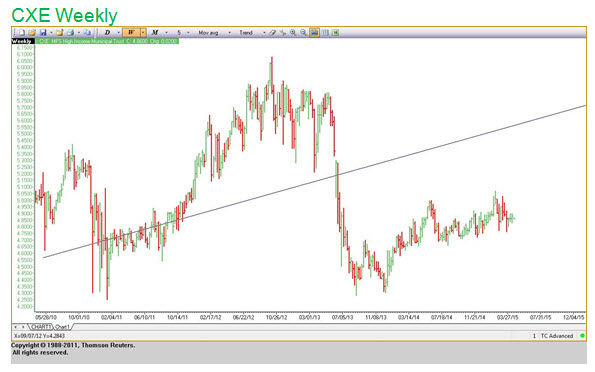595x372 pixels.
Task: Open a file with the folder icon
Action: click(x=32, y=33)
